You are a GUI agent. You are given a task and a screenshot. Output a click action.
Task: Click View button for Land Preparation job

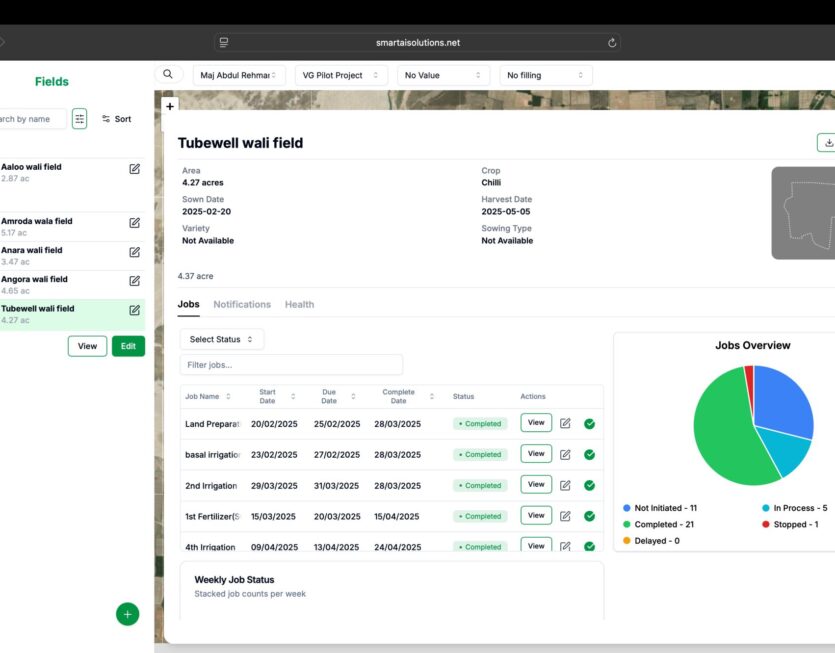[x=536, y=423]
